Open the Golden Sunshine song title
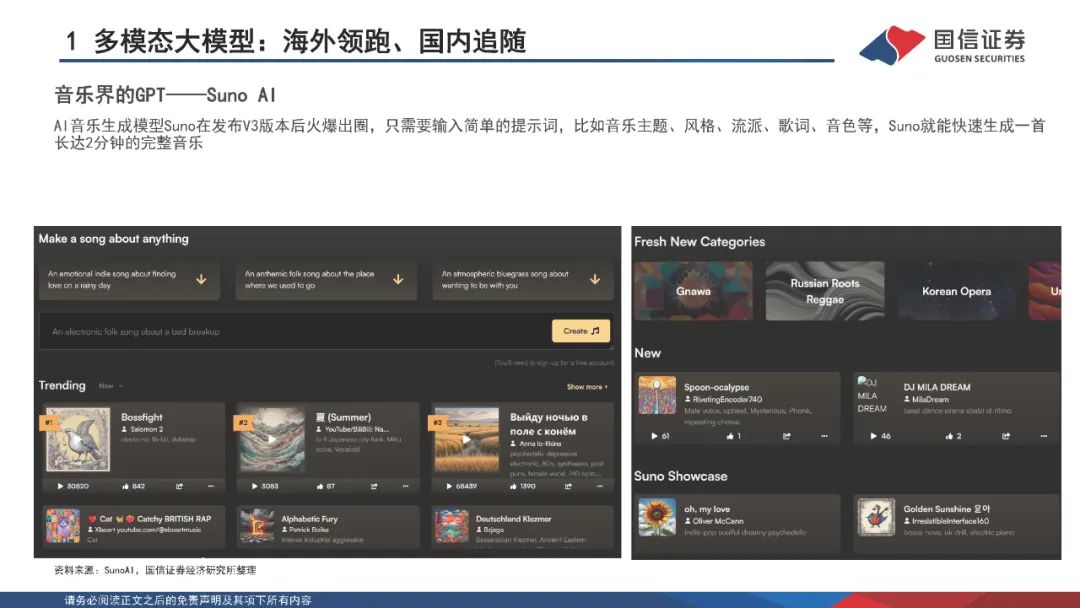The image size is (1080, 608). (x=946, y=509)
